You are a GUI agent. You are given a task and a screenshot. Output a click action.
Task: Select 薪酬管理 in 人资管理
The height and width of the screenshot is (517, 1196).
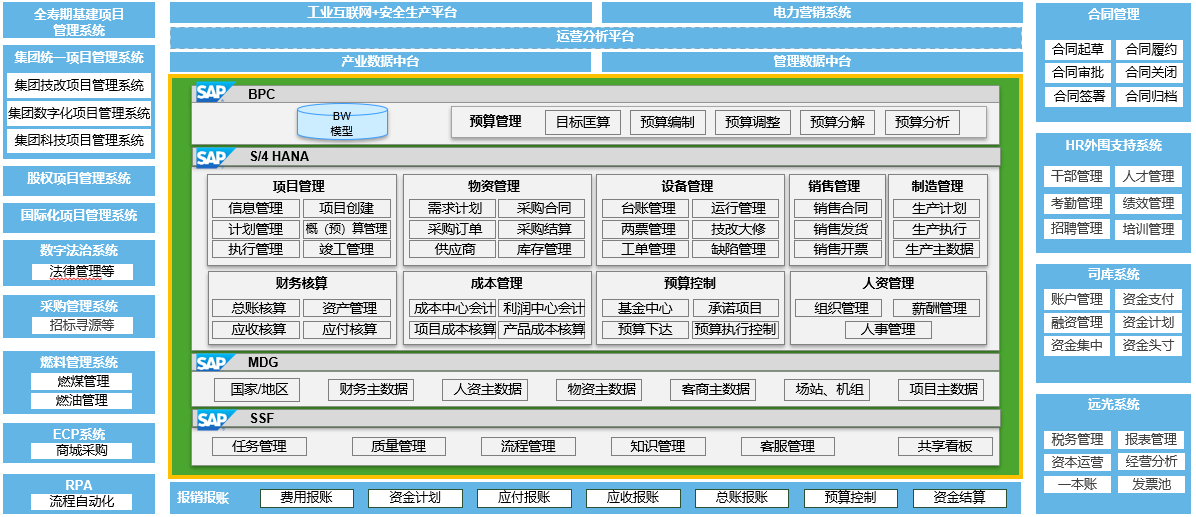click(x=938, y=308)
